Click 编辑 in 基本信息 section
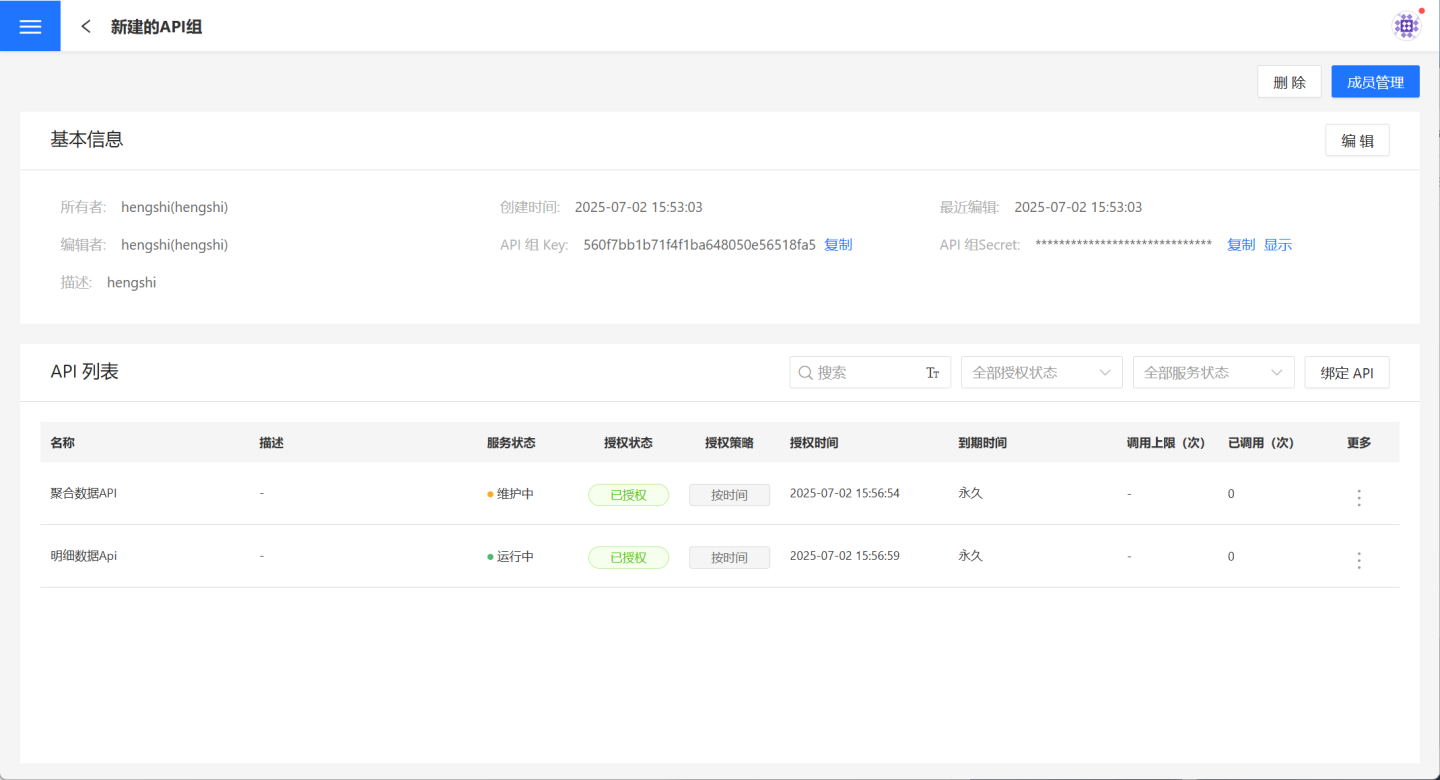The height and width of the screenshot is (780, 1440). click(x=1356, y=141)
